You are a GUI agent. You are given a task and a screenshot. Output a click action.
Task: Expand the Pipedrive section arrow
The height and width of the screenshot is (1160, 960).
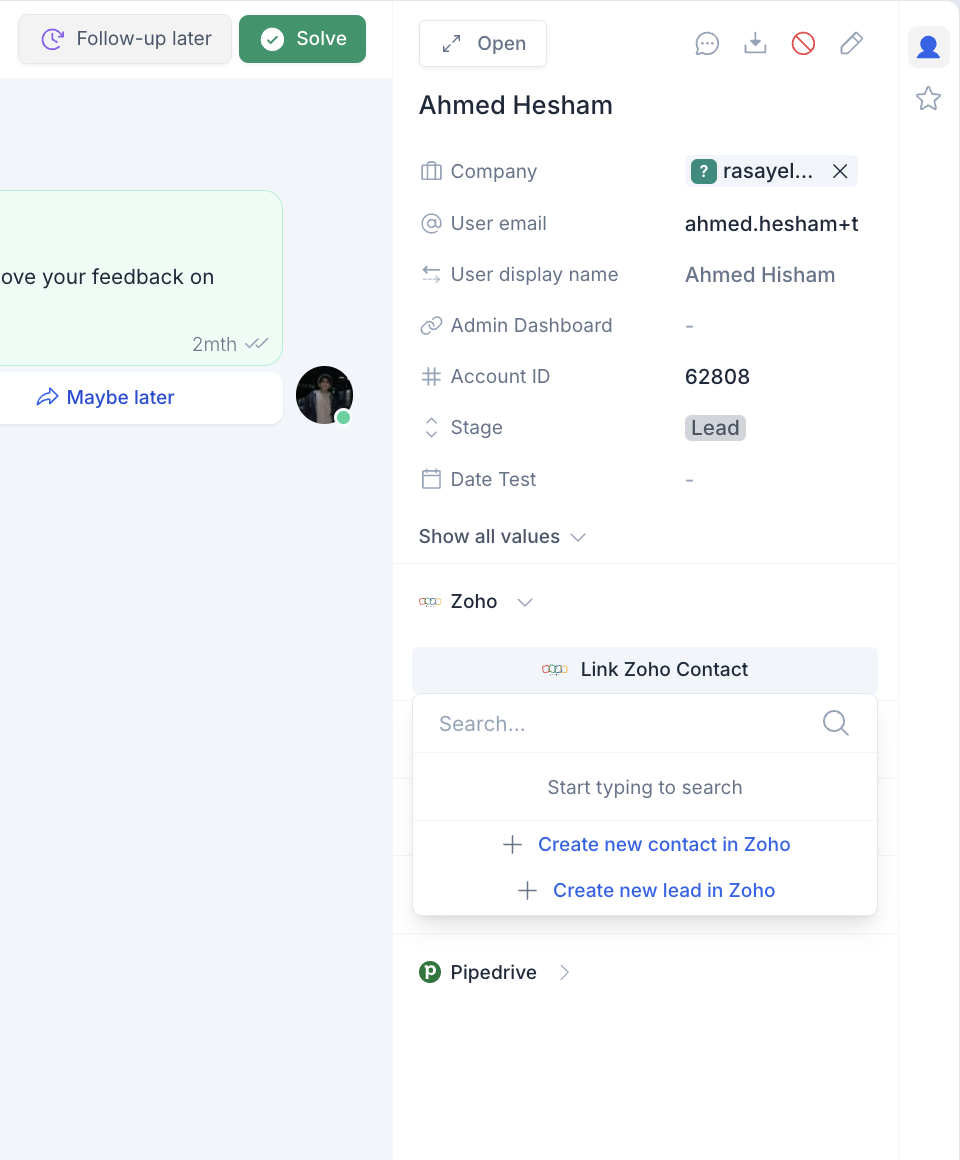pyautogui.click(x=564, y=972)
